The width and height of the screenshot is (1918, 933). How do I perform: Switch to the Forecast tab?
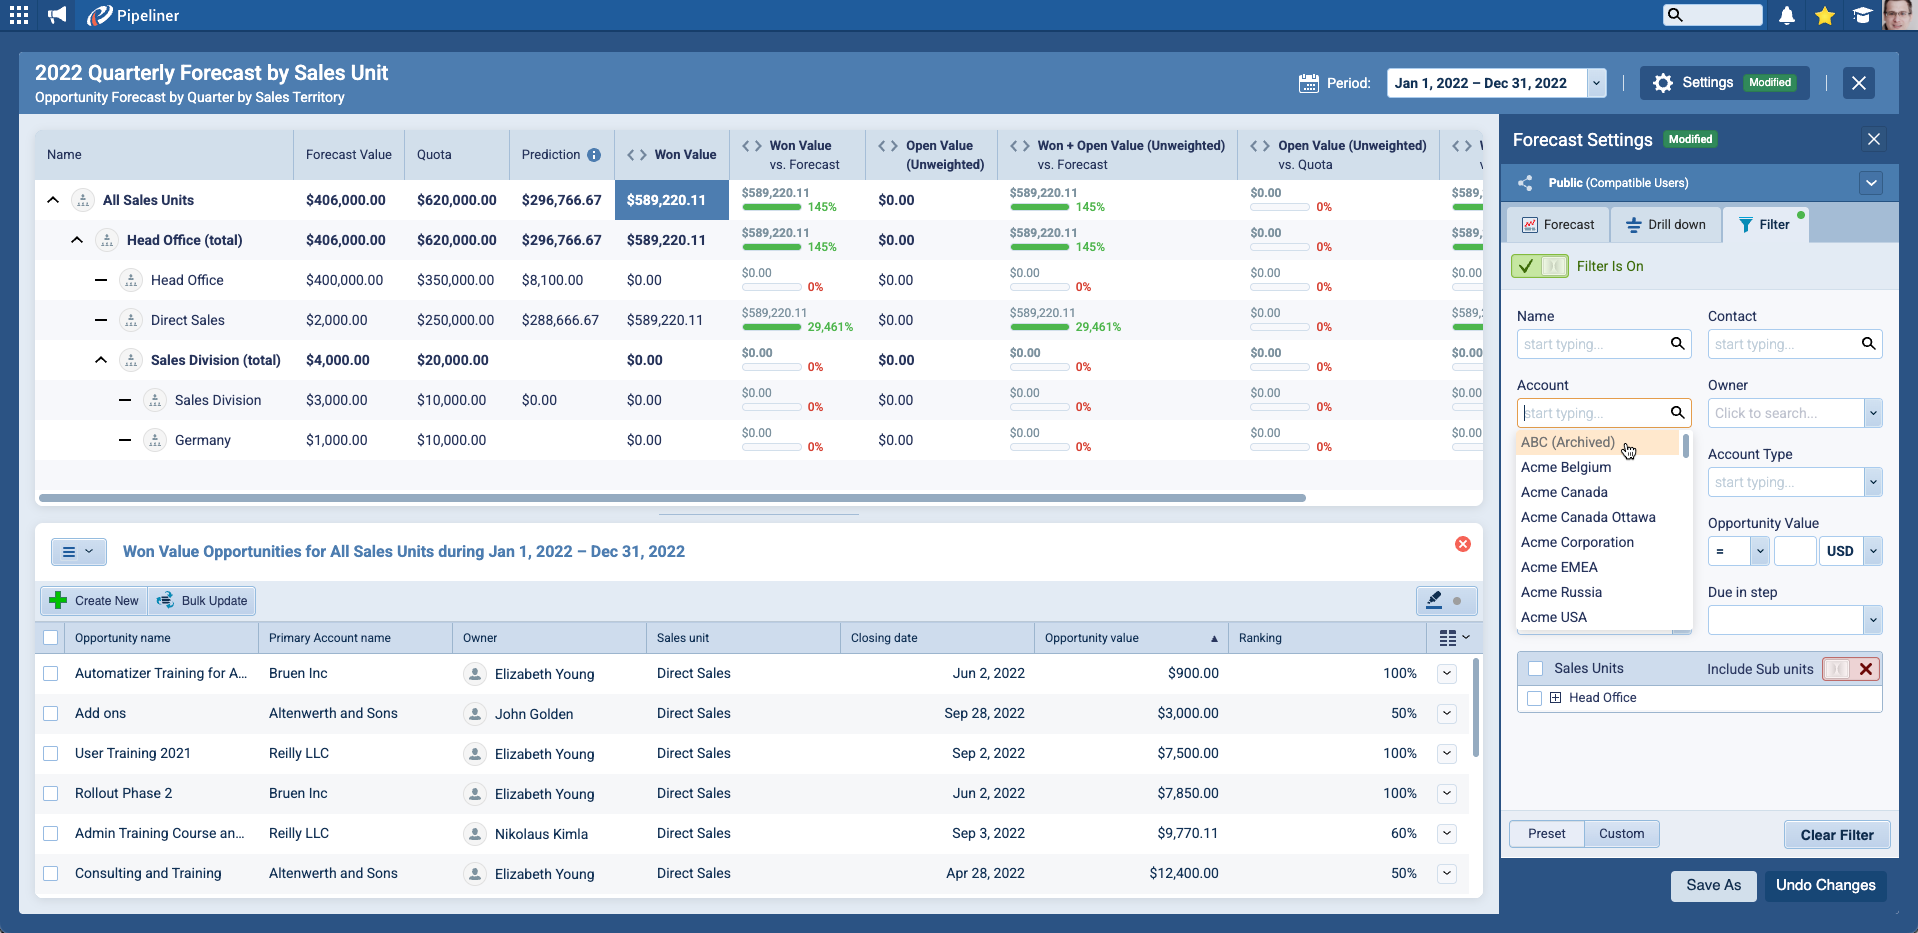(x=1558, y=225)
